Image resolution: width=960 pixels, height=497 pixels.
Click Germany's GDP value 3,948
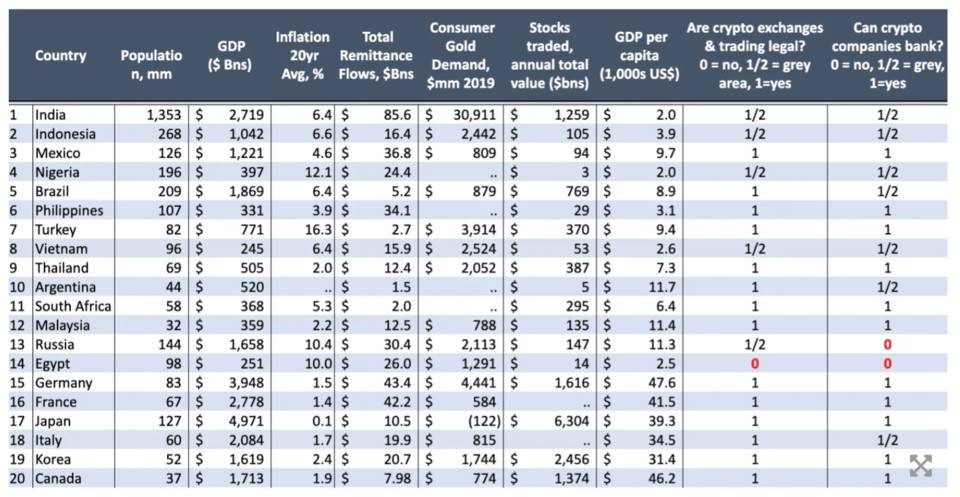pos(246,383)
